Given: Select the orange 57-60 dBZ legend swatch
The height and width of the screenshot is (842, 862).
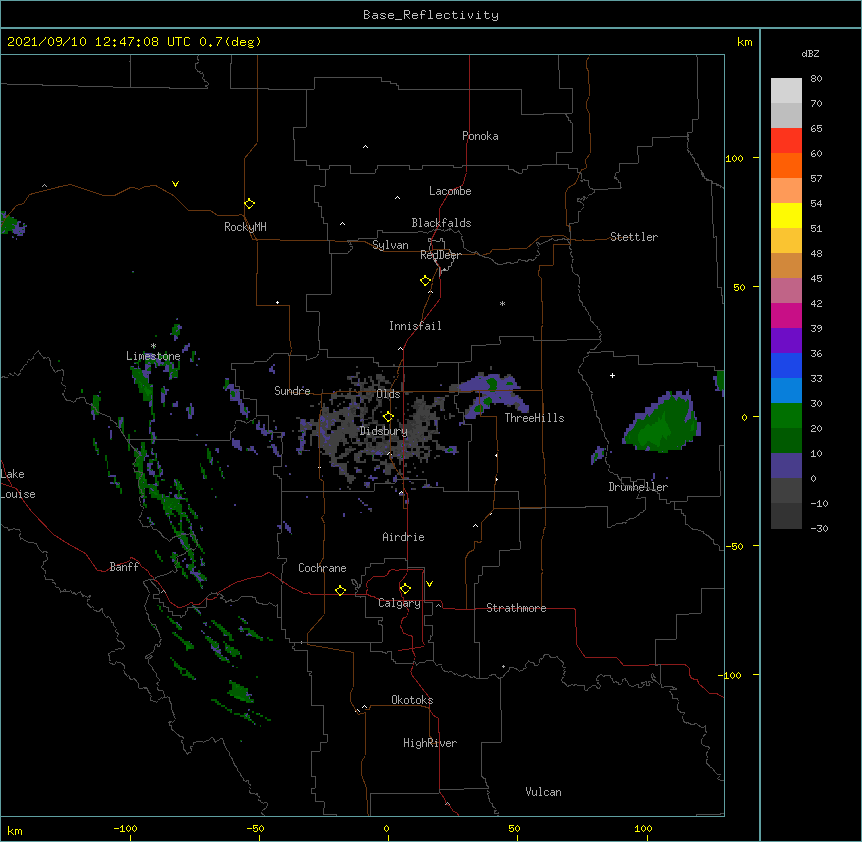Looking at the screenshot, I should [786, 165].
